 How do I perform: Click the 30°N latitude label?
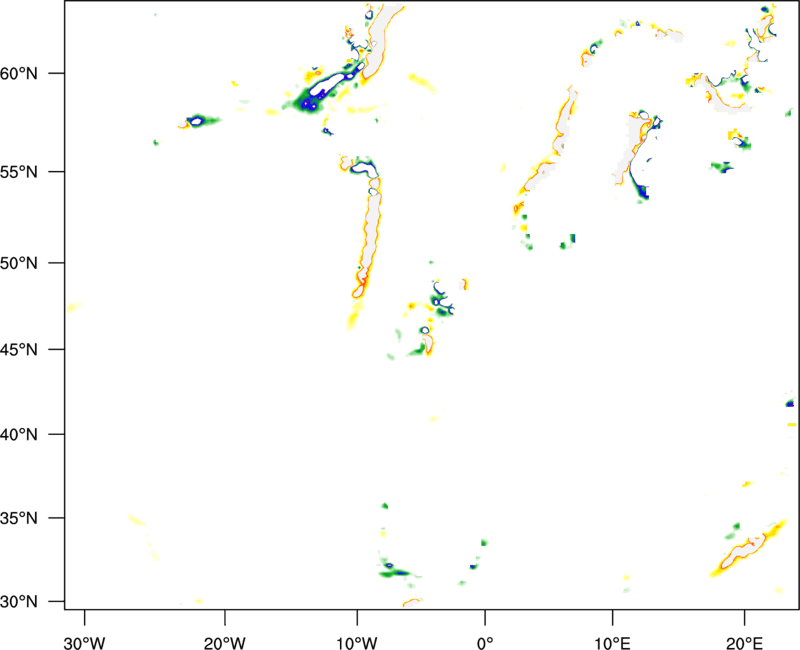point(19,602)
